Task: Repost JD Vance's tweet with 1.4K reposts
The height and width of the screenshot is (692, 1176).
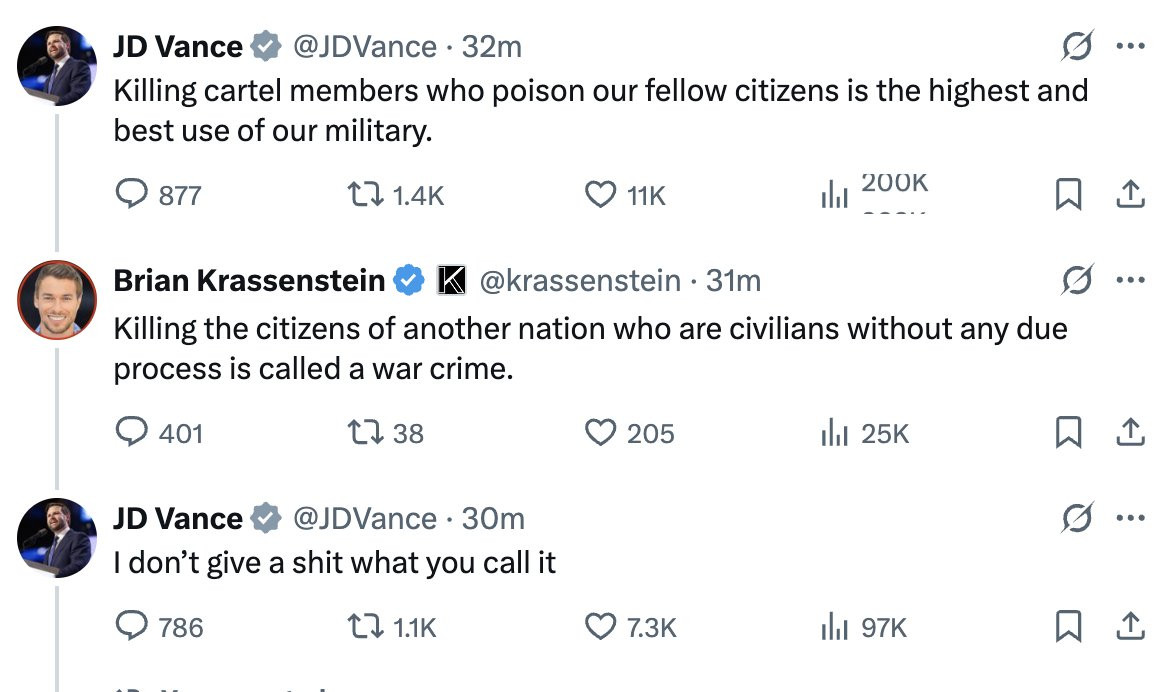Action: tap(396, 195)
